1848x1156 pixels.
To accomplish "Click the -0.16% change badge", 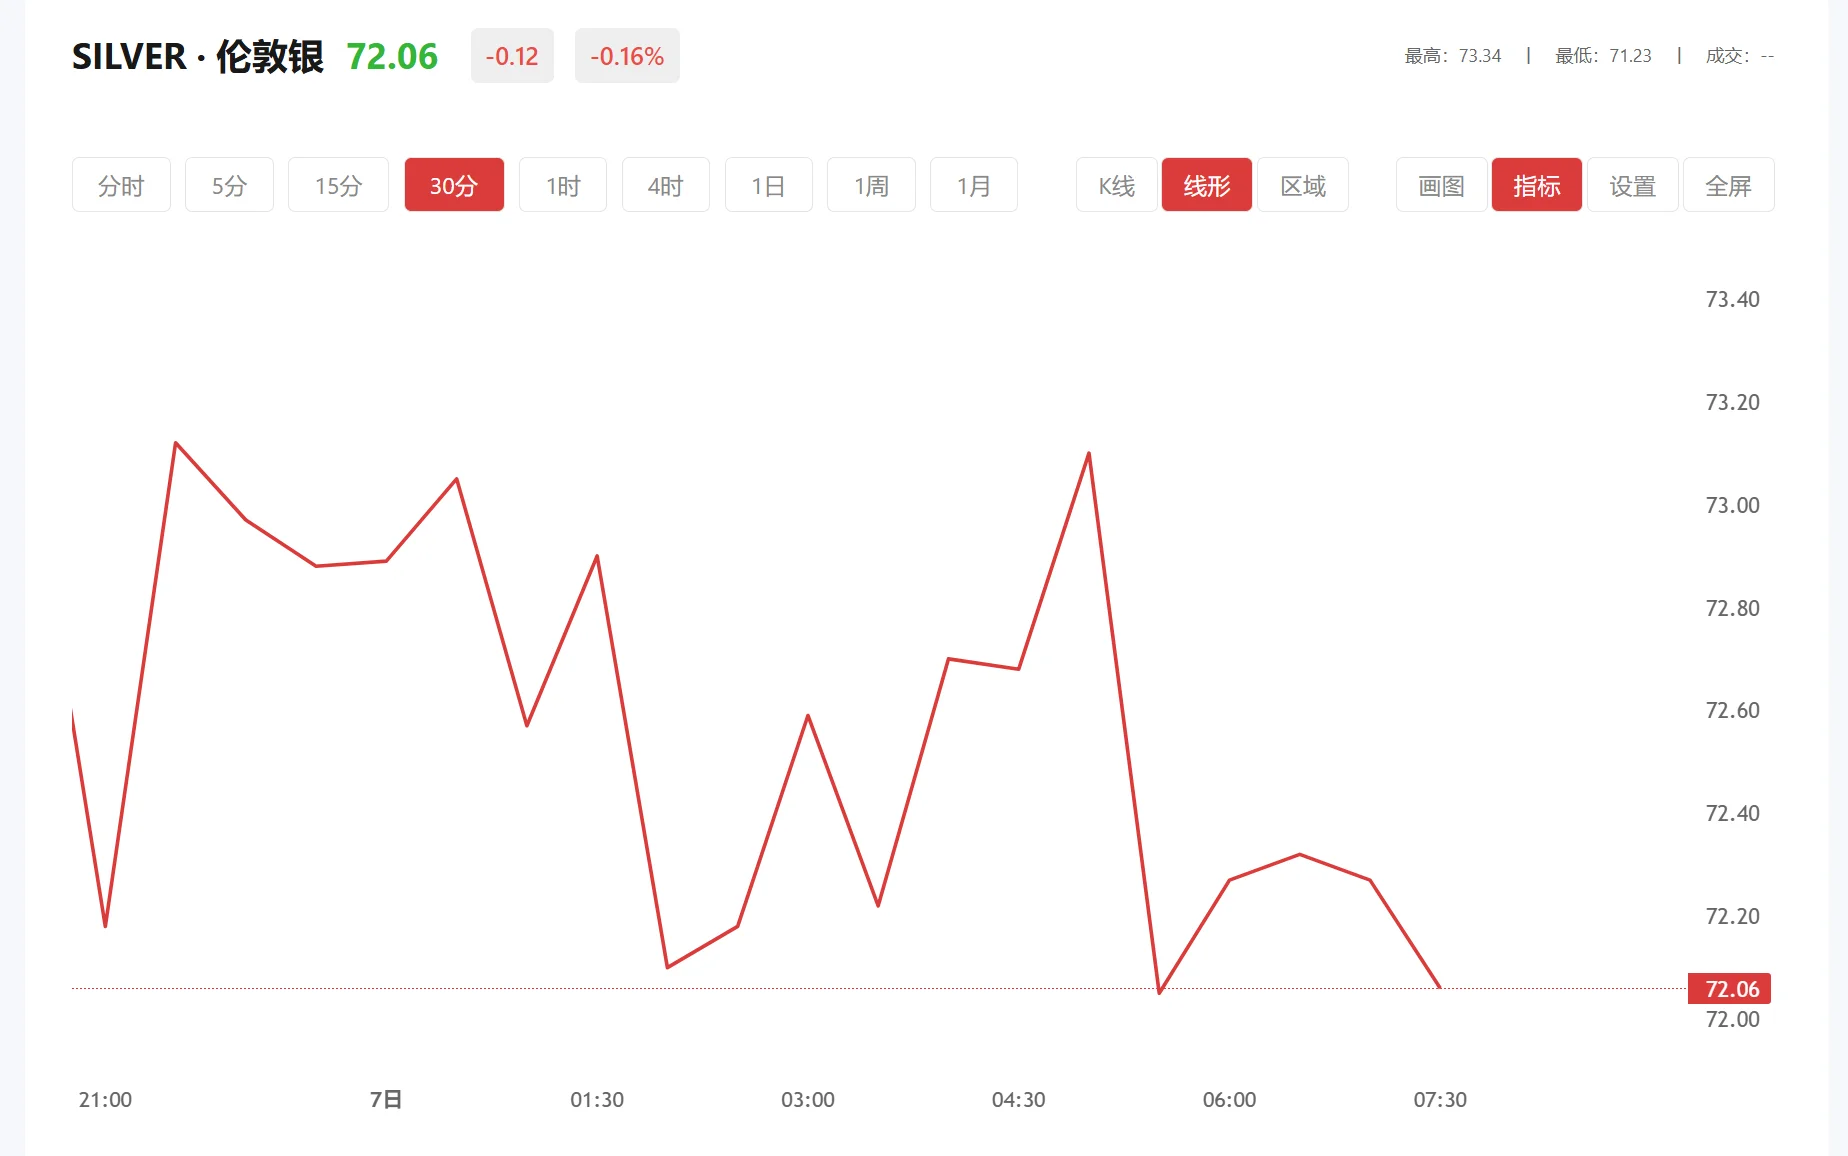I will click(x=627, y=56).
